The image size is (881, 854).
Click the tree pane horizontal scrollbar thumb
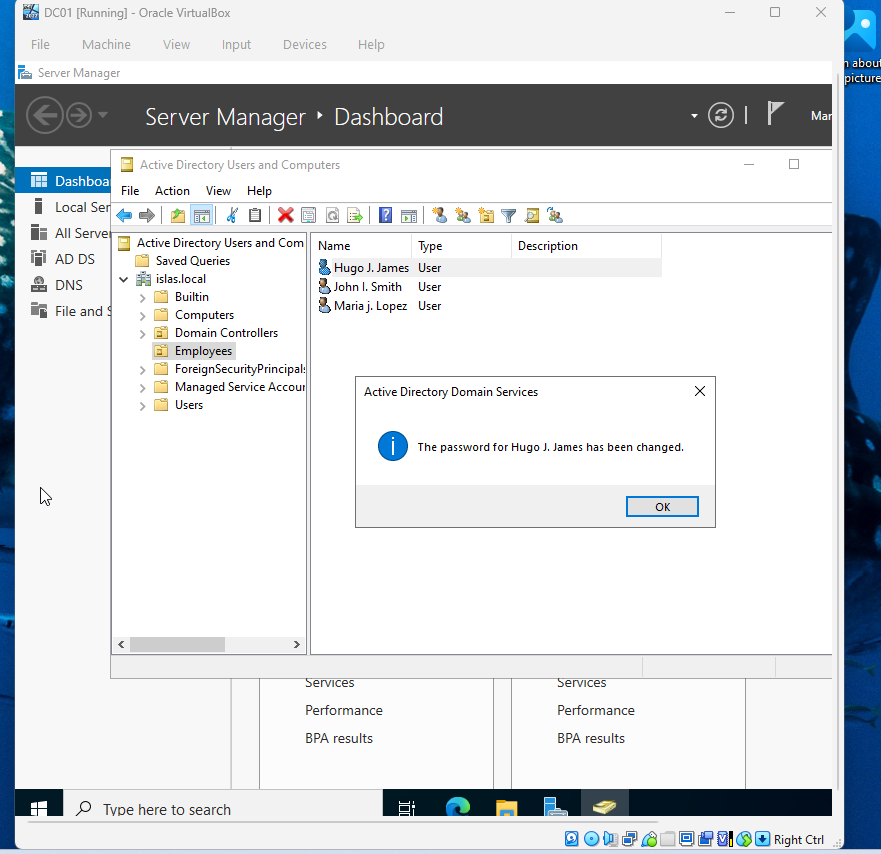point(178,644)
